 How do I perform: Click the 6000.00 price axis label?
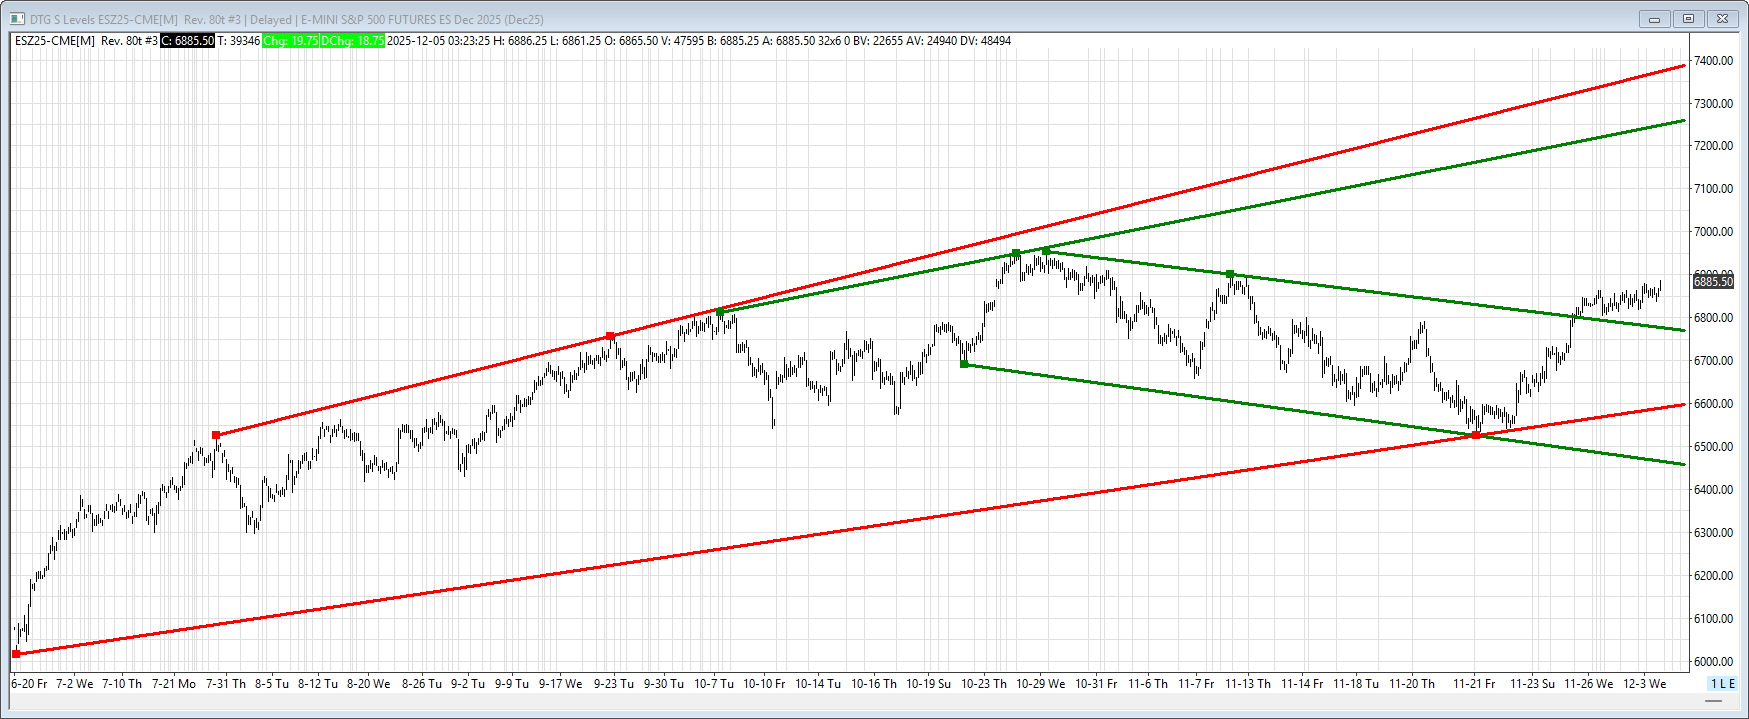tap(1713, 662)
